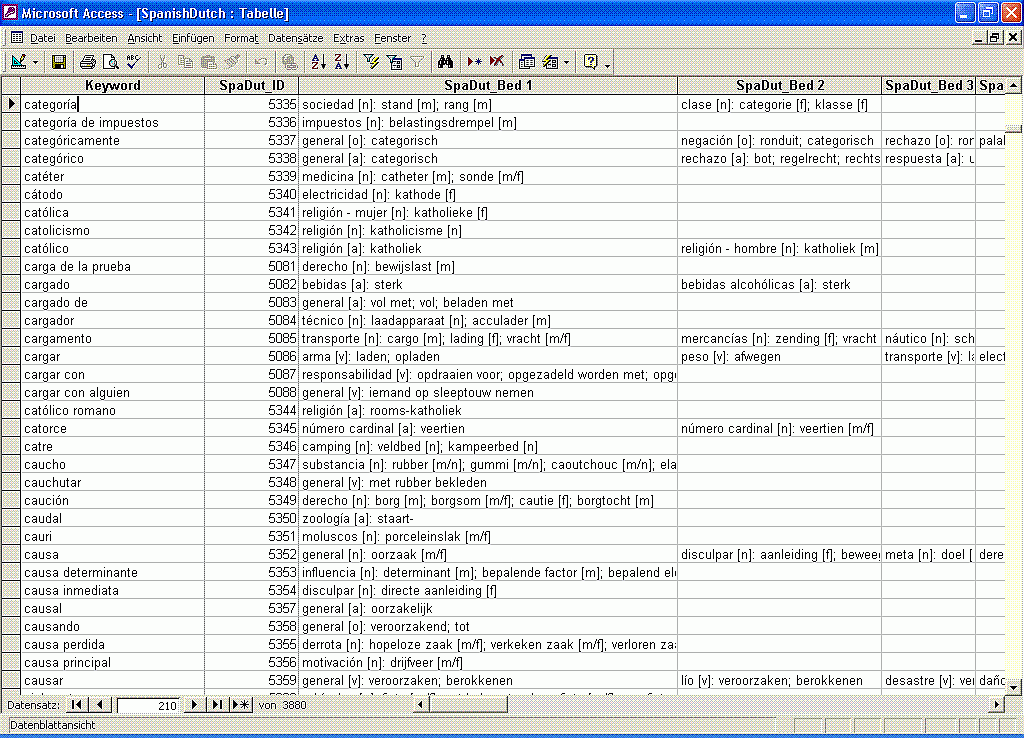The width and height of the screenshot is (1024, 738).
Task: Click Filter By Form icon
Action: [394, 62]
